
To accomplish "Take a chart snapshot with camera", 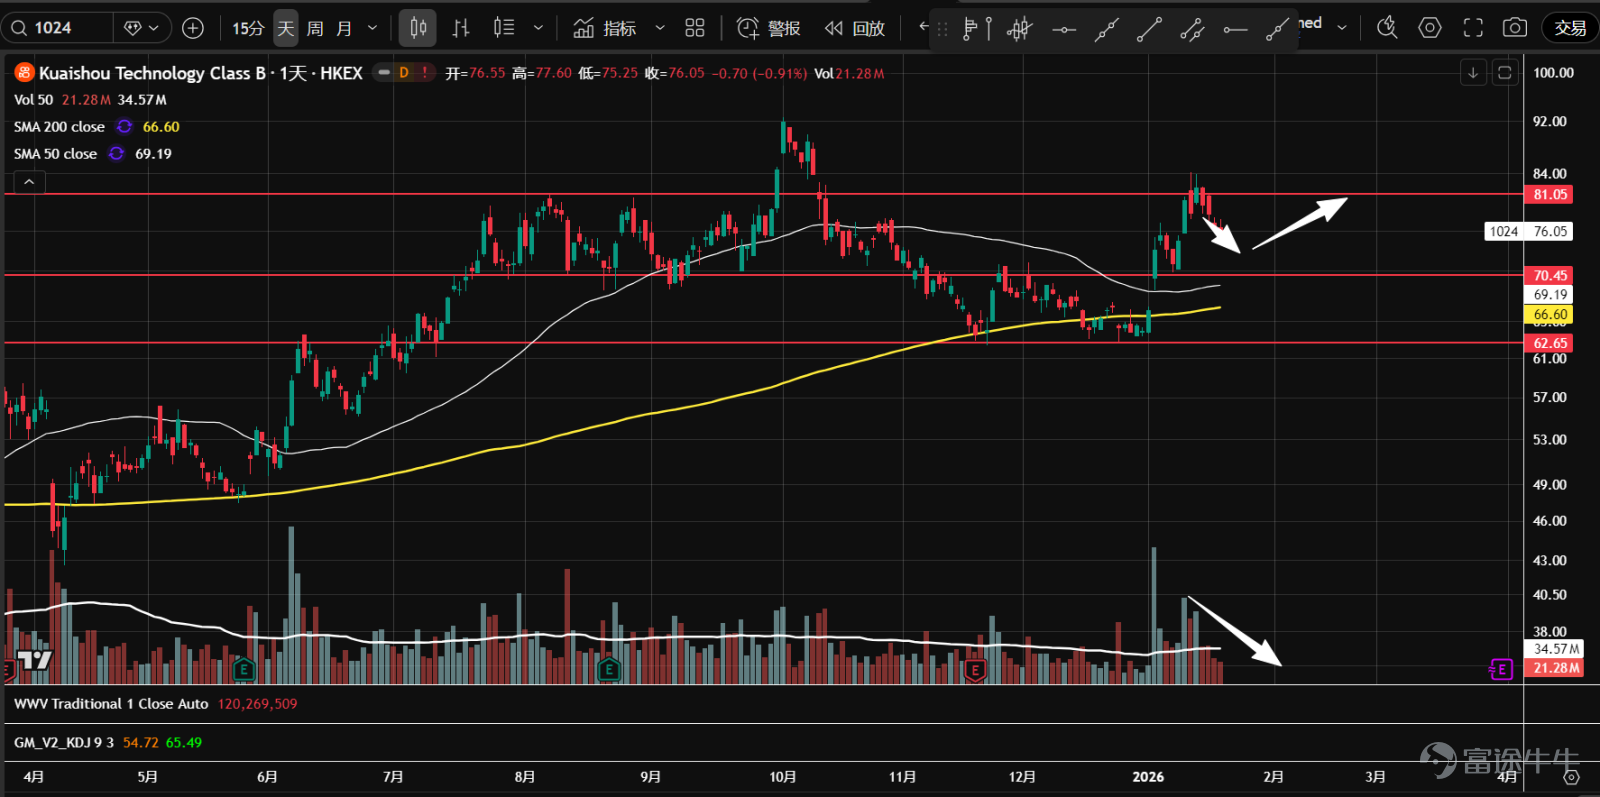I will [x=1515, y=28].
